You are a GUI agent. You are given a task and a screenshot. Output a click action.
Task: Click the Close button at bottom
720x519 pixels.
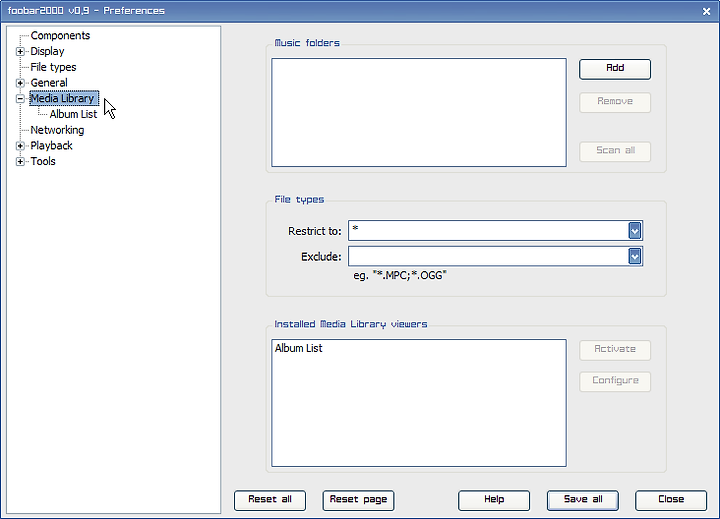pyautogui.click(x=671, y=500)
